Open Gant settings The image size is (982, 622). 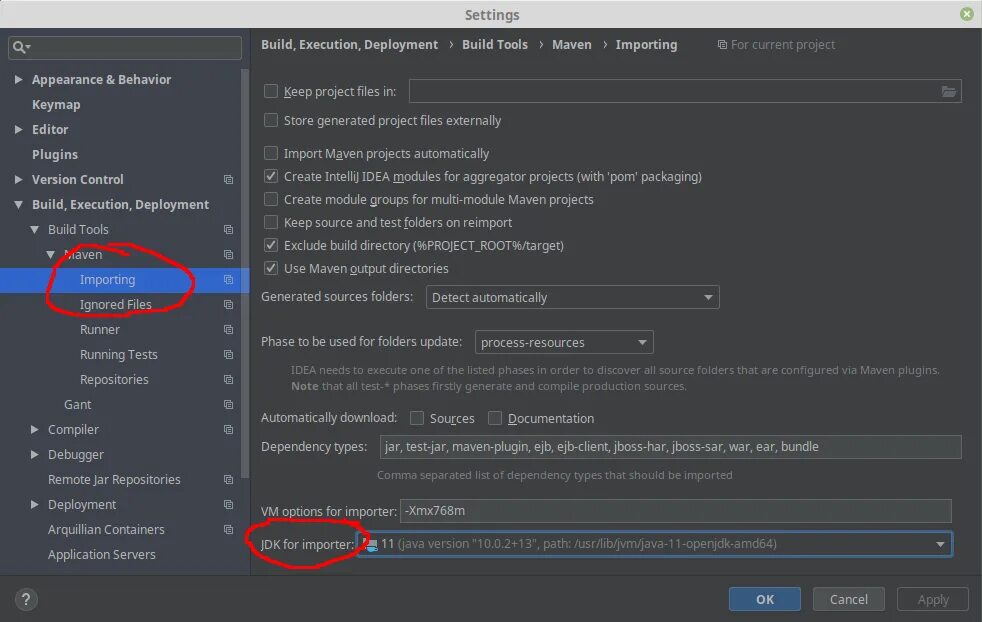[78, 405]
